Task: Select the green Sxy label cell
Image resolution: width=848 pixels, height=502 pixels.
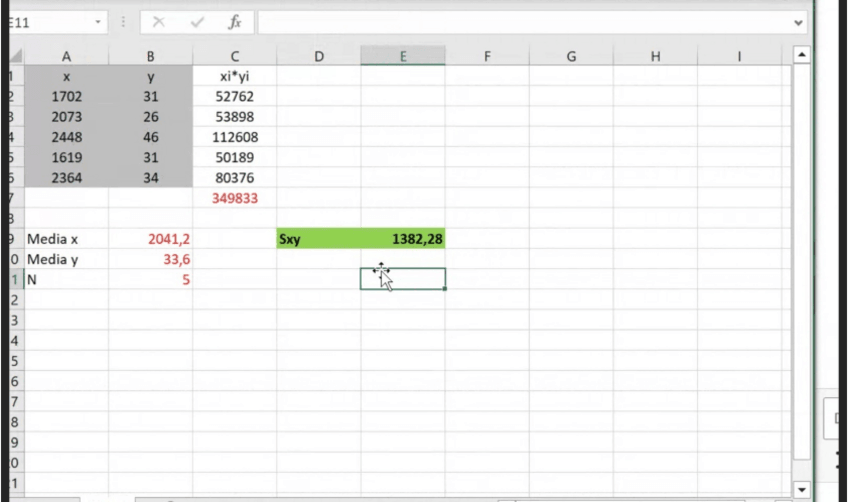Action: (318, 239)
